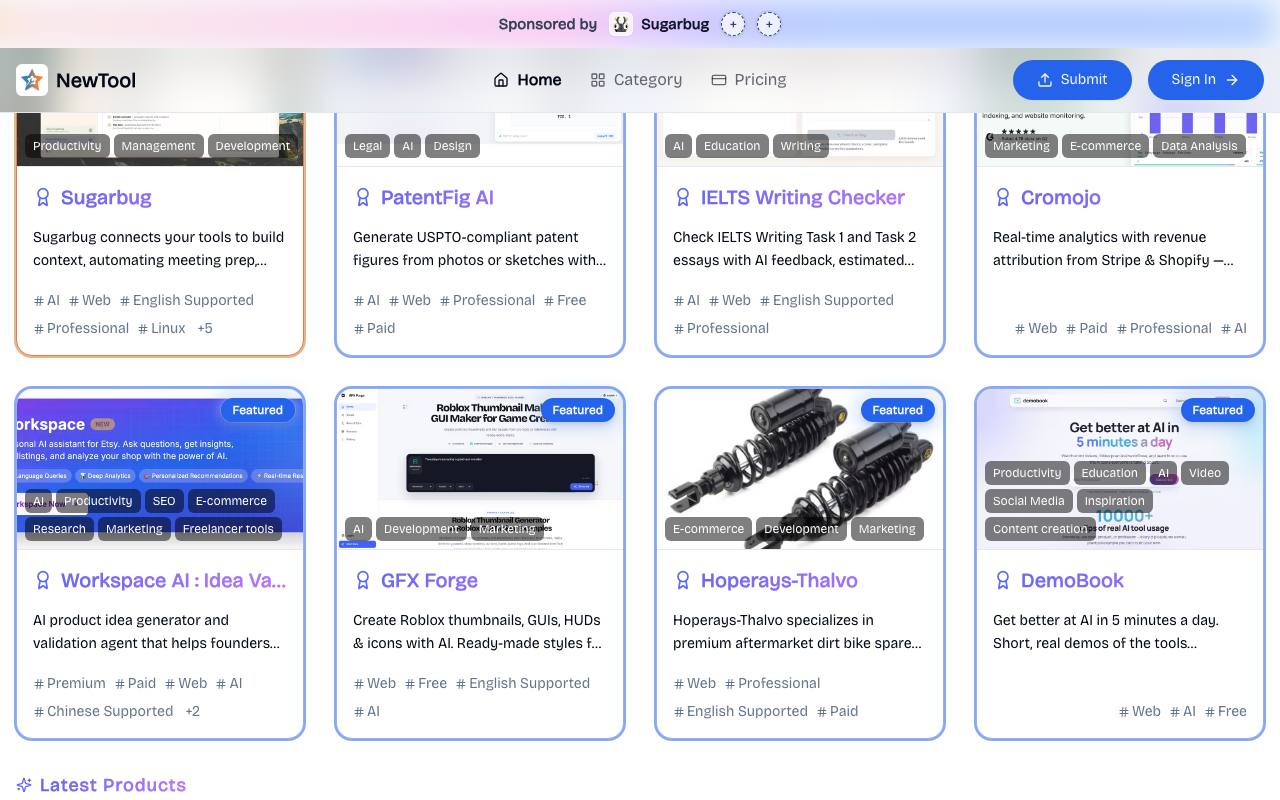
Task: Select the Workspace AI card thumbnail
Action: [160, 469]
